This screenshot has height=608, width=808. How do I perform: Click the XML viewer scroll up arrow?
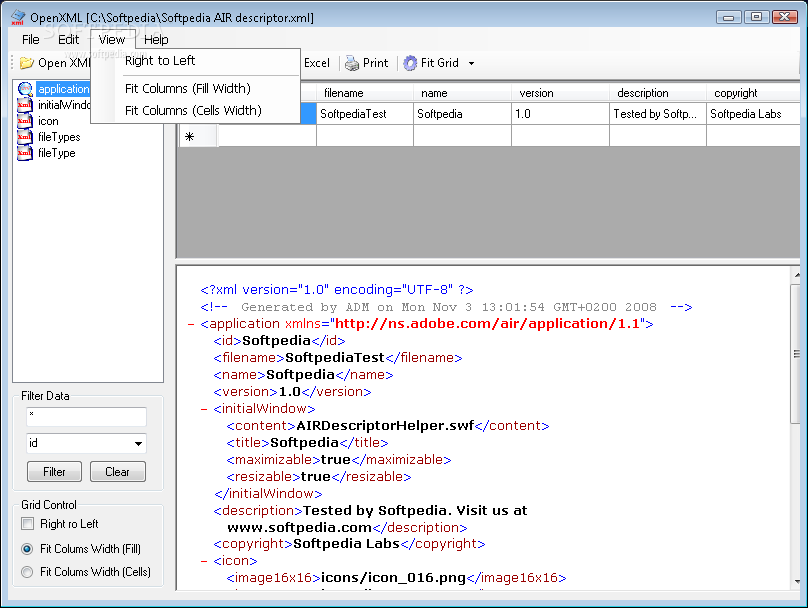click(797, 275)
